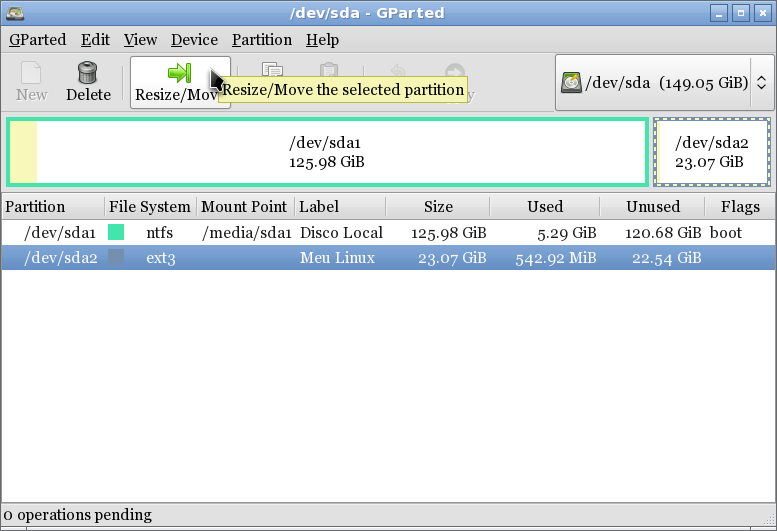This screenshot has width=777, height=531.
Task: Click the Disco Local label cell
Action: click(x=341, y=233)
